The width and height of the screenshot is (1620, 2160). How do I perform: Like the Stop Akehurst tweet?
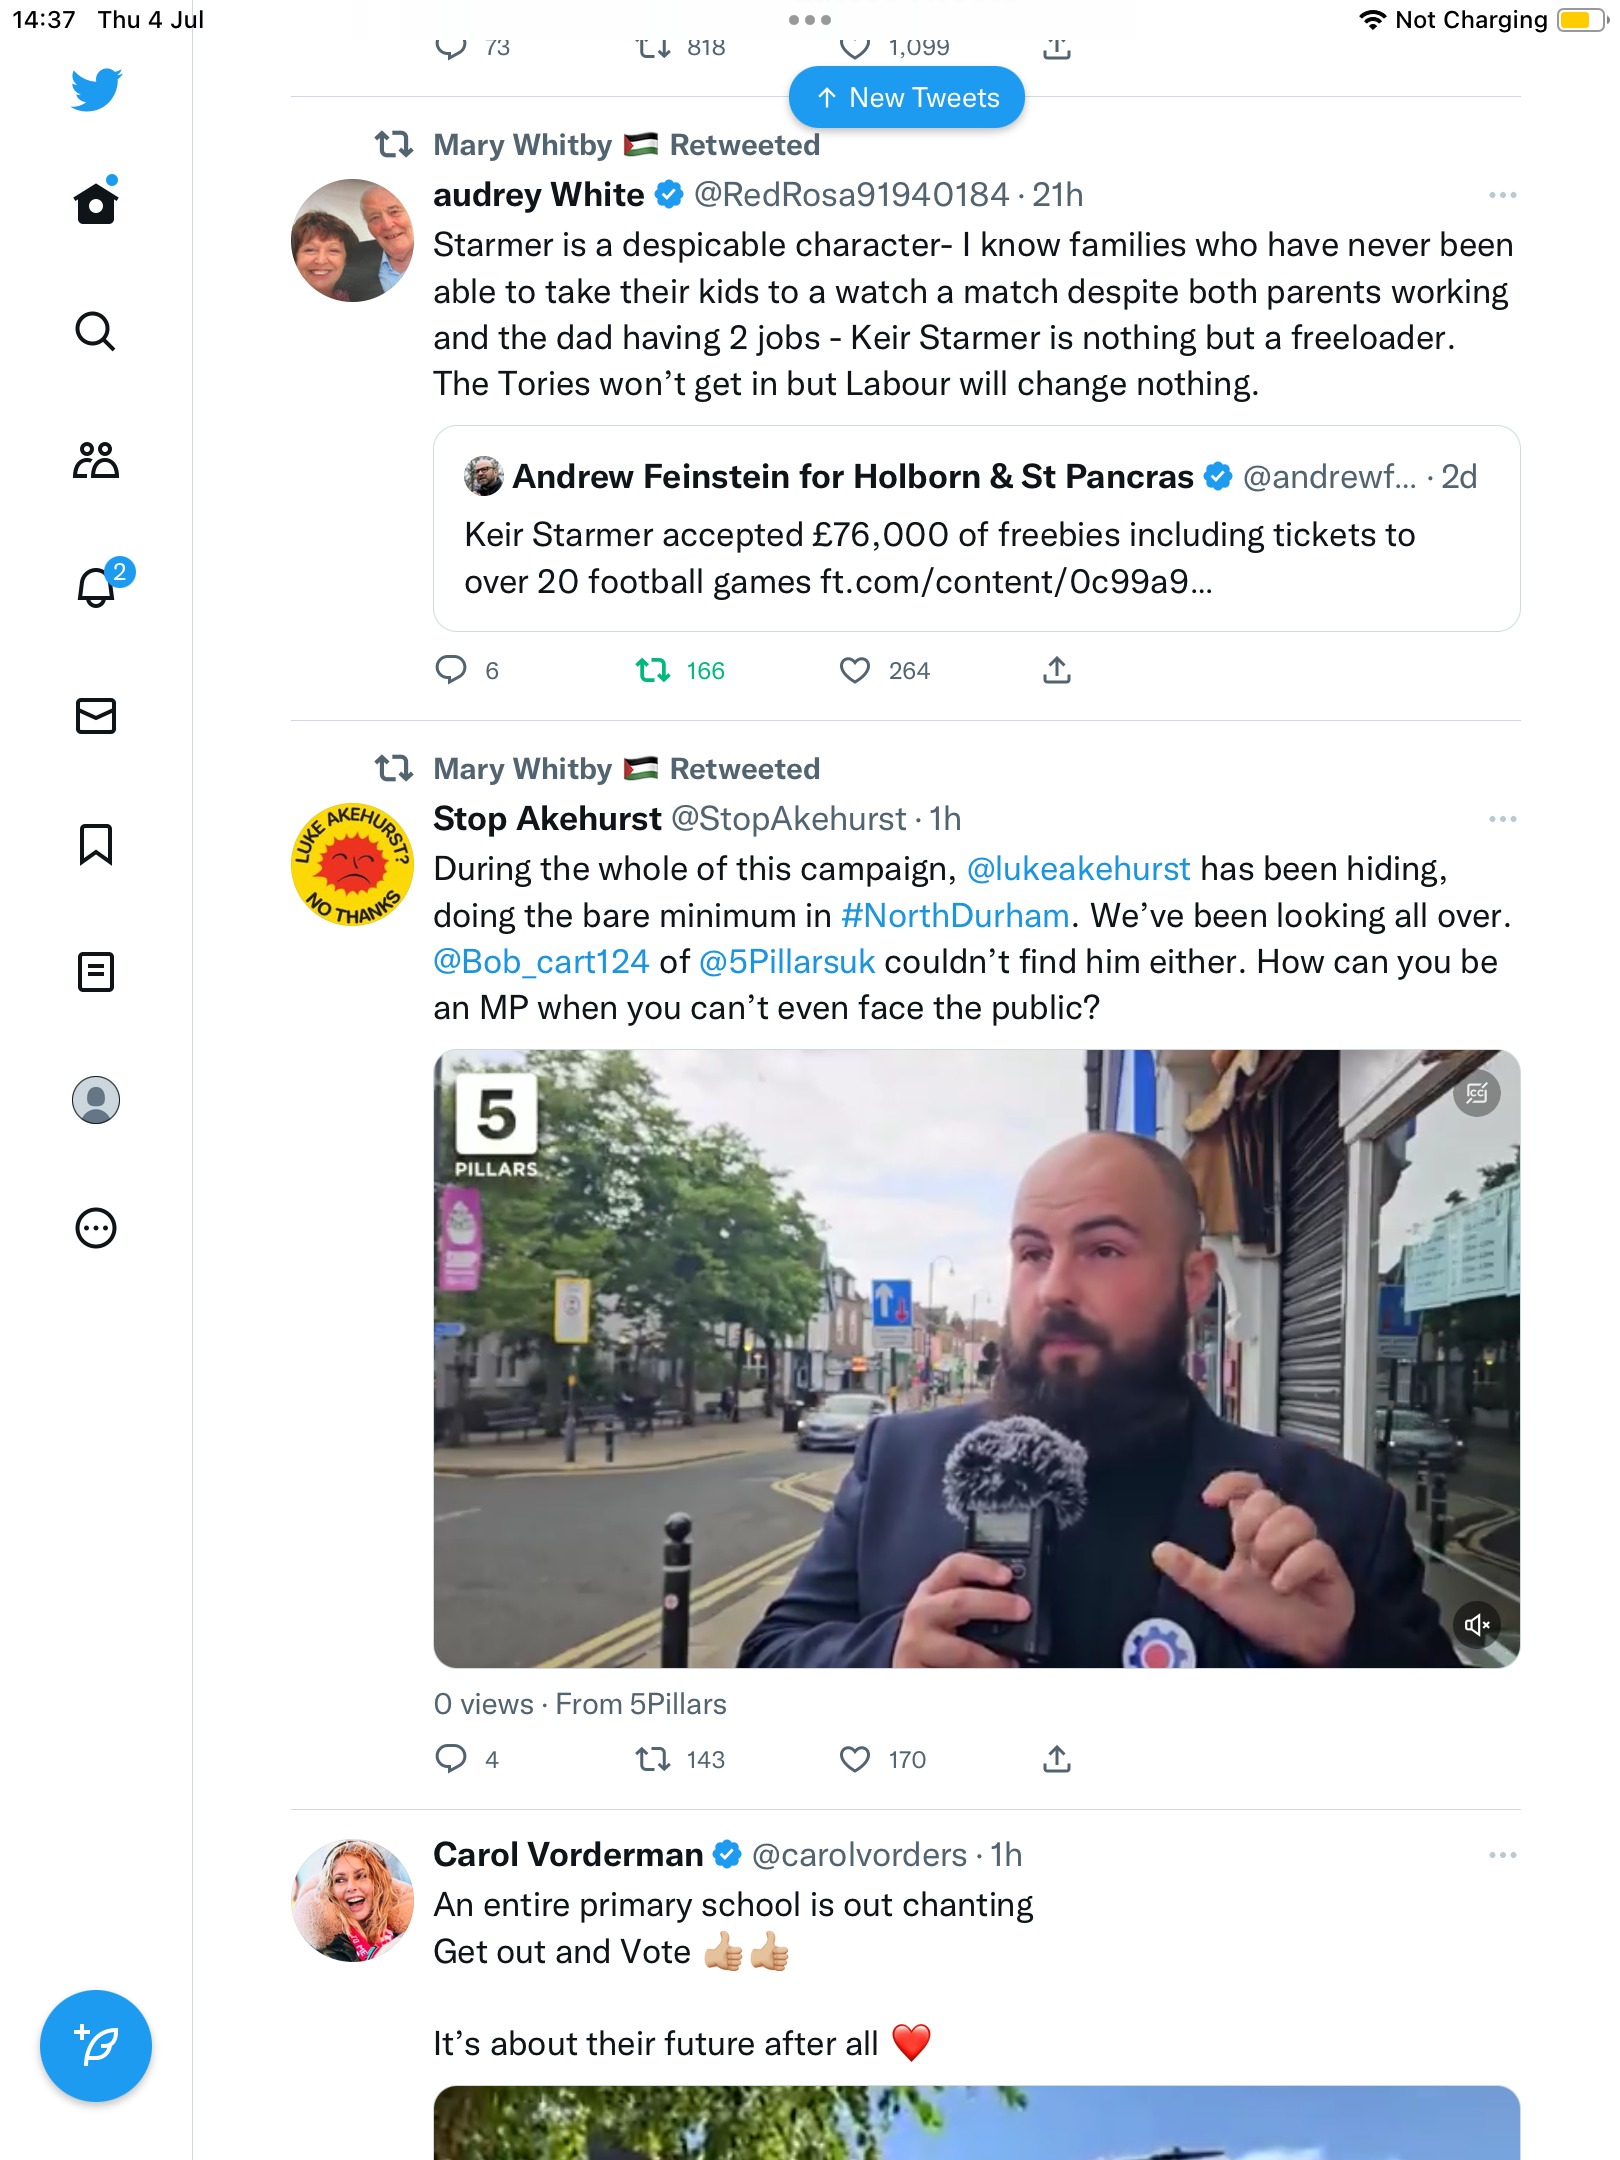855,1759
